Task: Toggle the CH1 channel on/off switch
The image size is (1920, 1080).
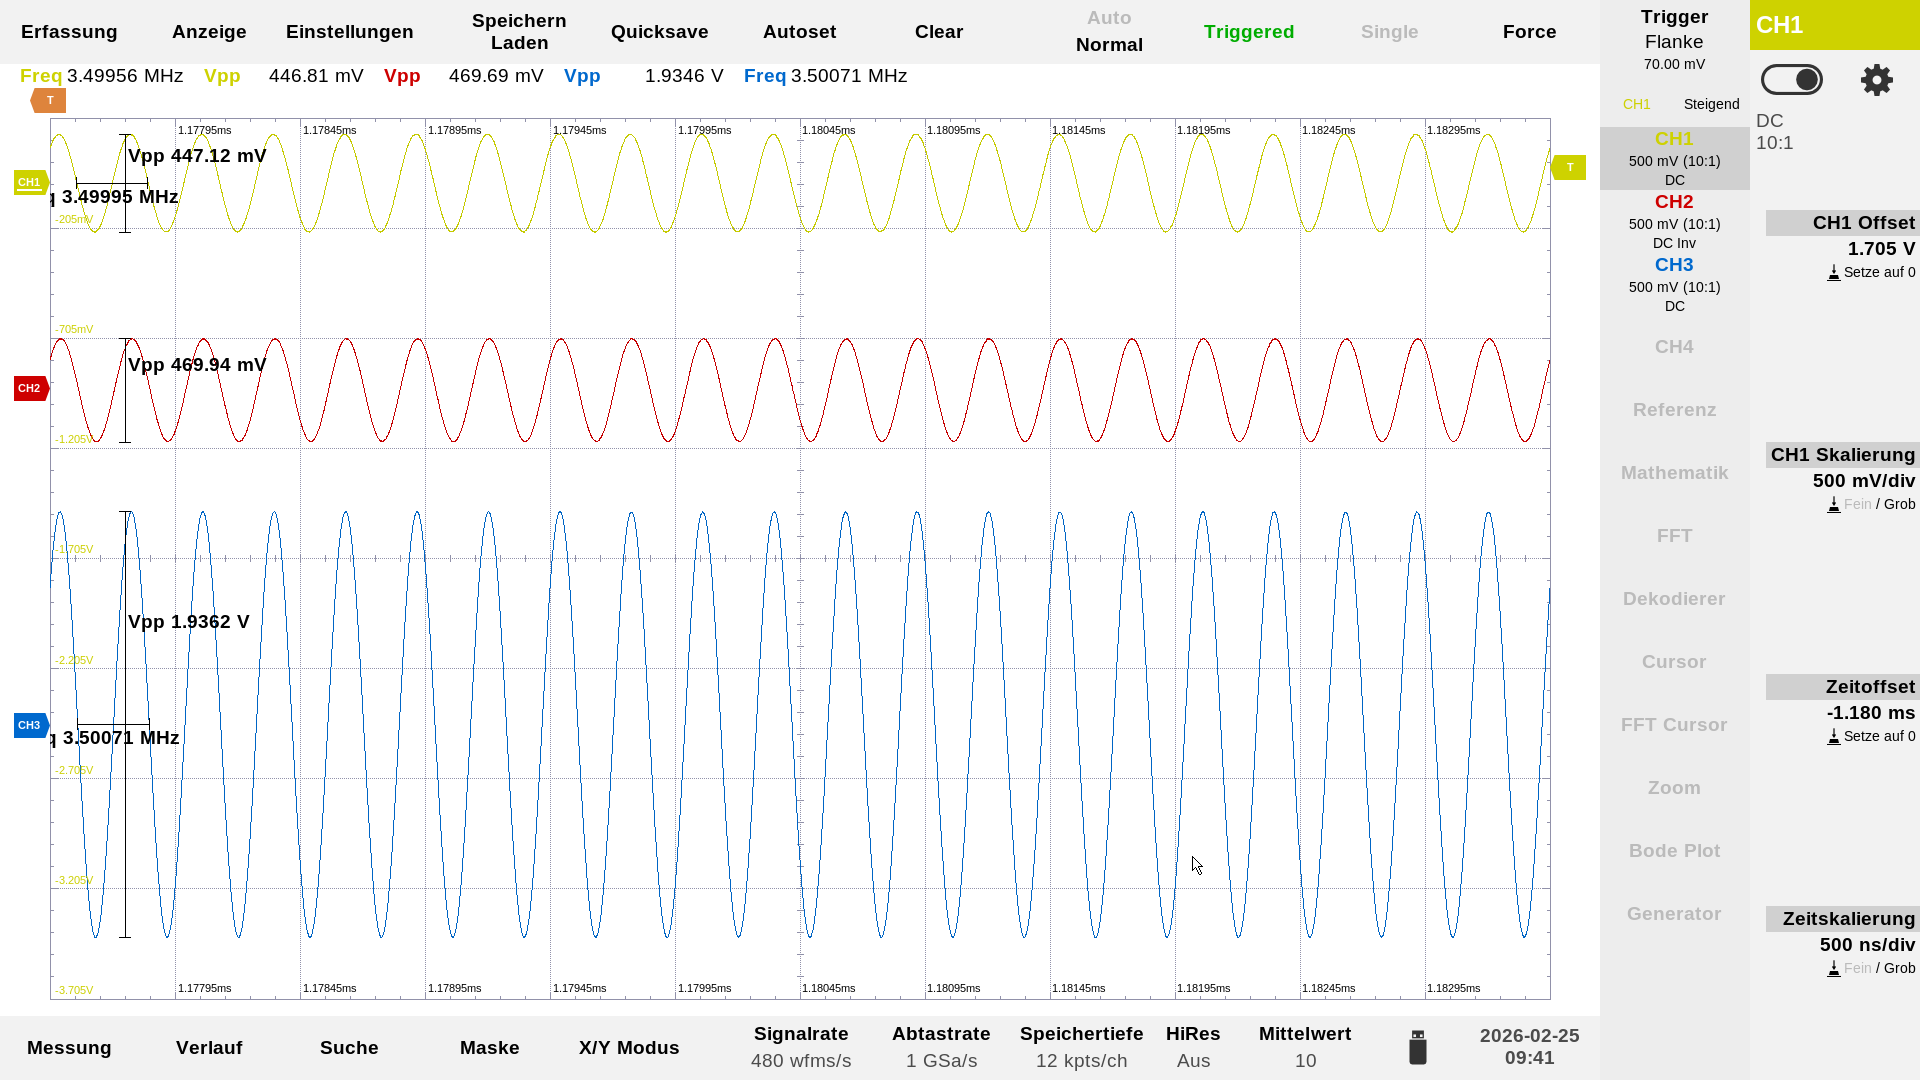Action: (x=1791, y=80)
